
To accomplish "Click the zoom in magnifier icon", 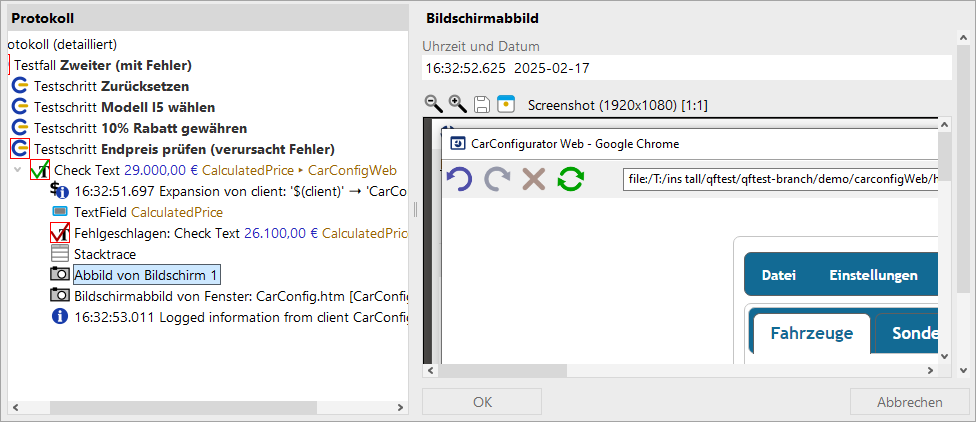I will [x=458, y=104].
